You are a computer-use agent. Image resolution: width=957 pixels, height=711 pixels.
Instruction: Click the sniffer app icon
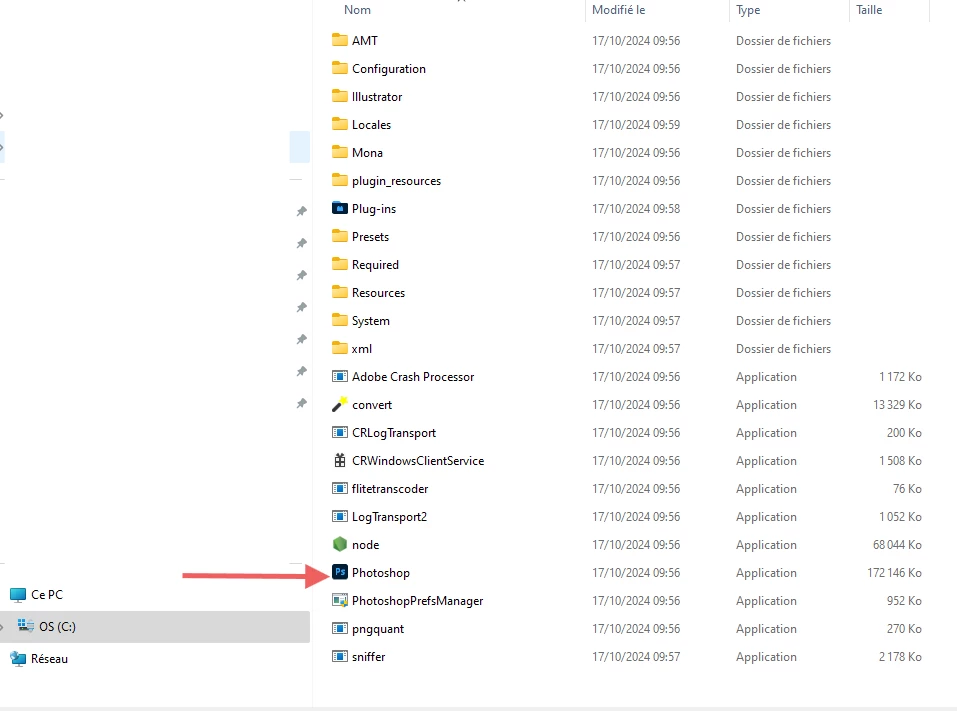(x=339, y=657)
